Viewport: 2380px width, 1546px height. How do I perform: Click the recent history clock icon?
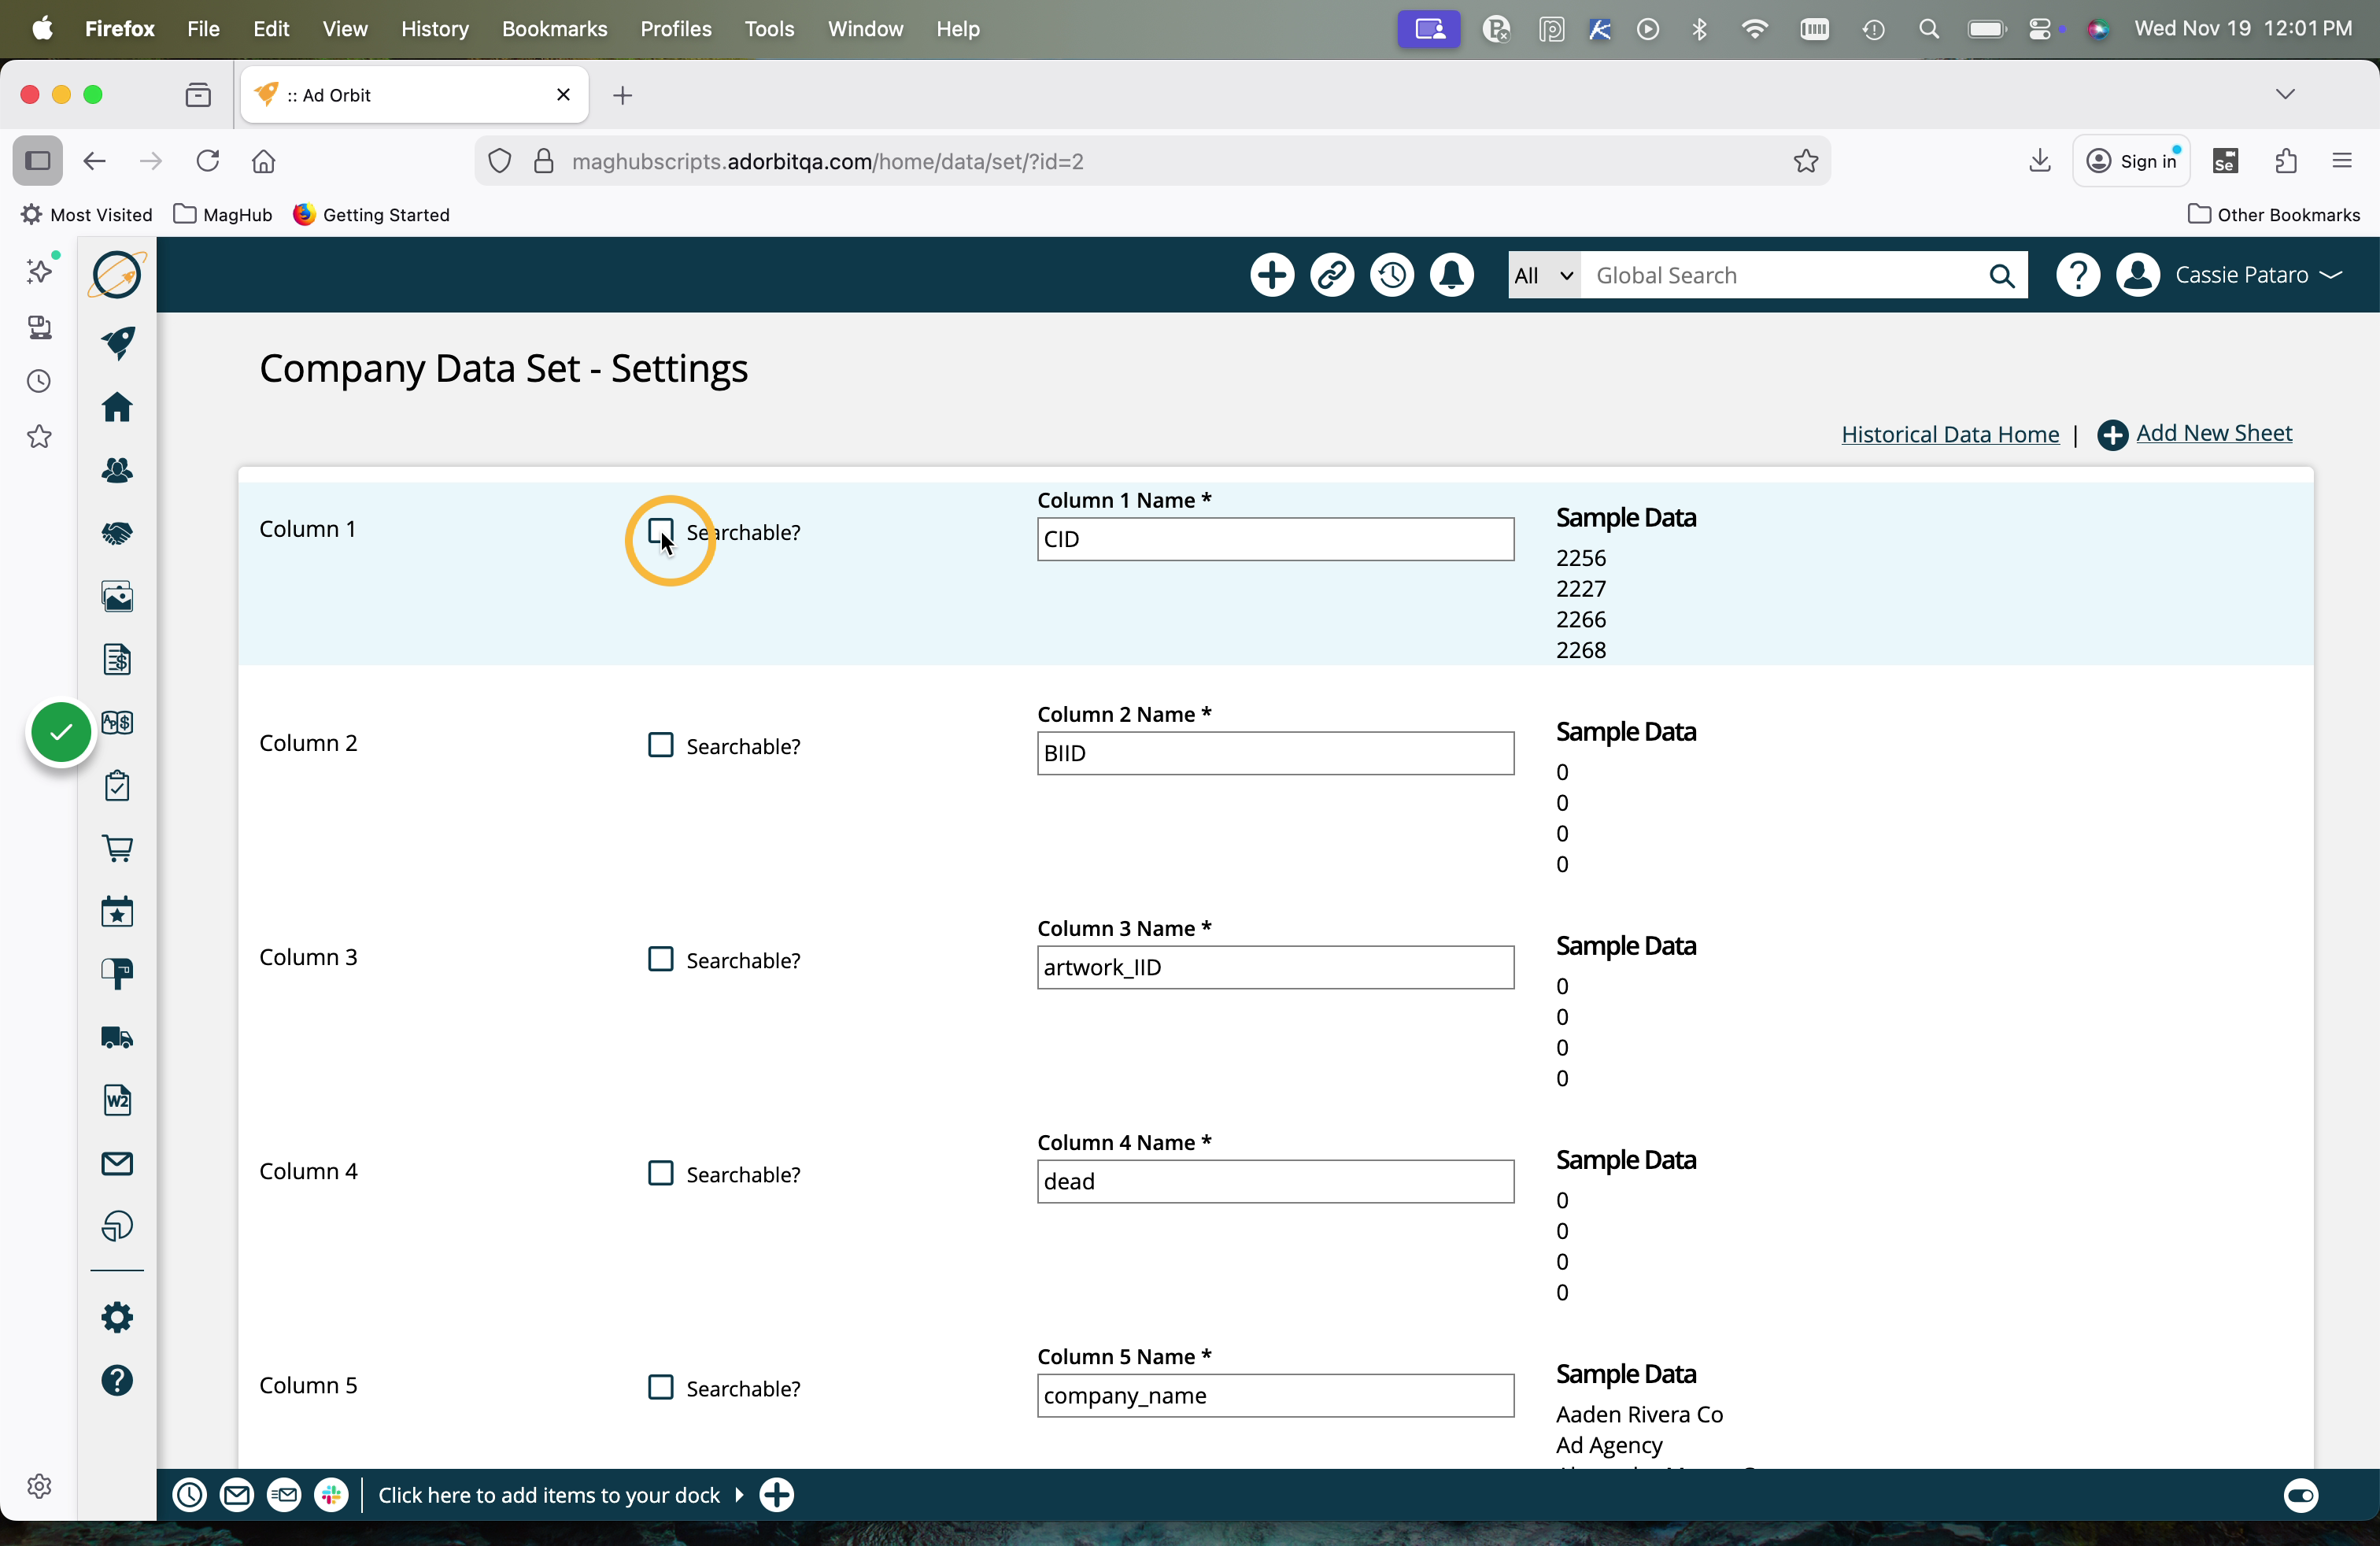pos(1391,275)
